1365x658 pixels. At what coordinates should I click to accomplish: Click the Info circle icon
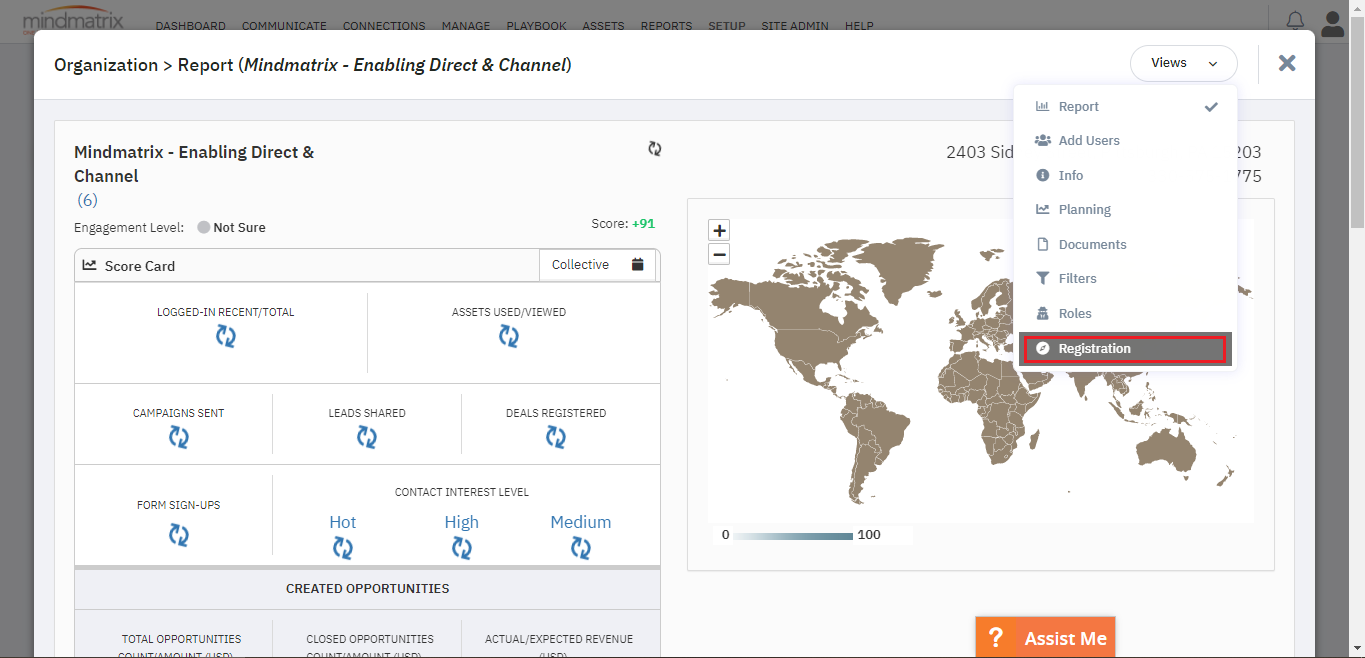pos(1043,175)
